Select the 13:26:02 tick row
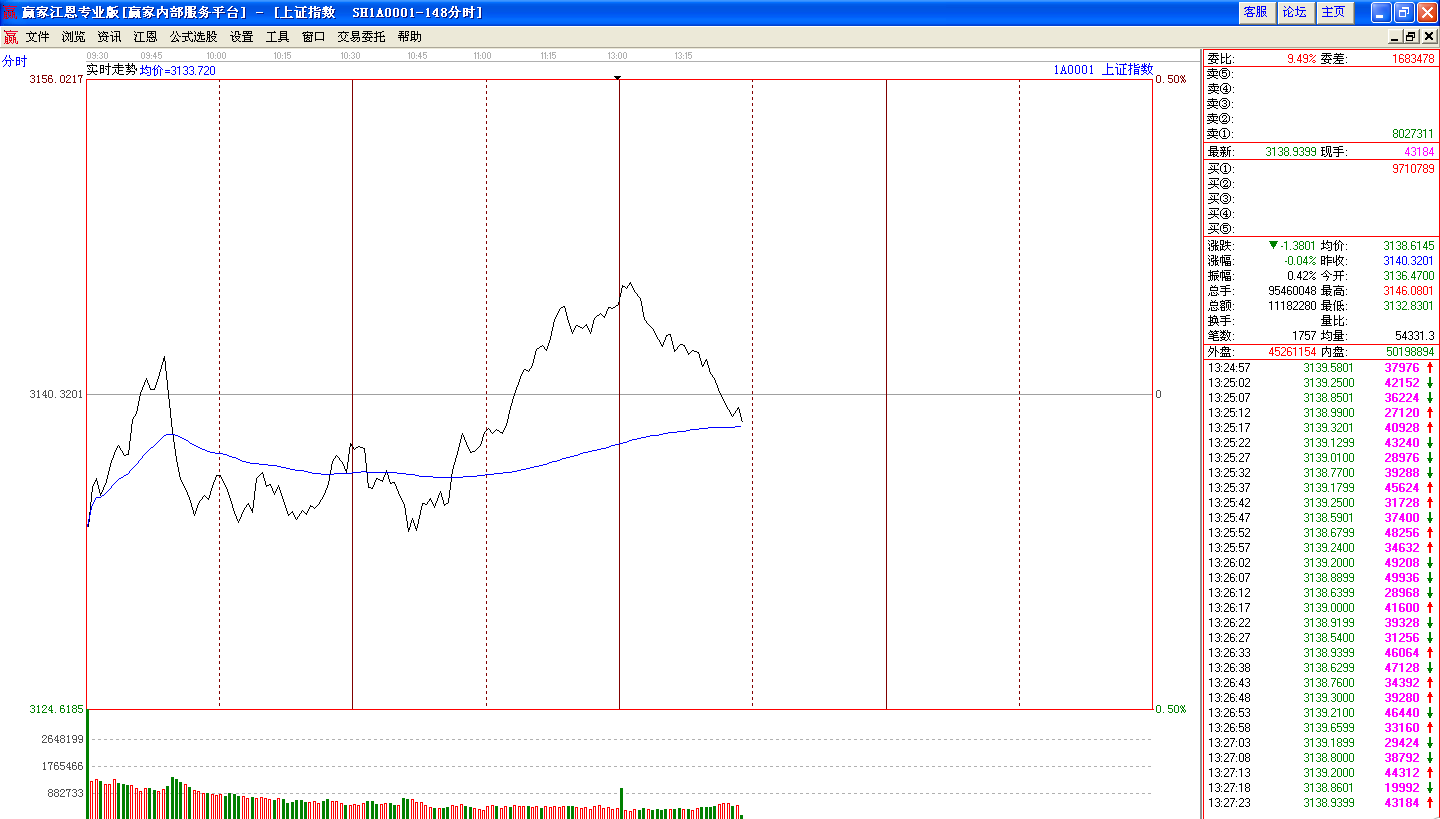 (x=1321, y=562)
